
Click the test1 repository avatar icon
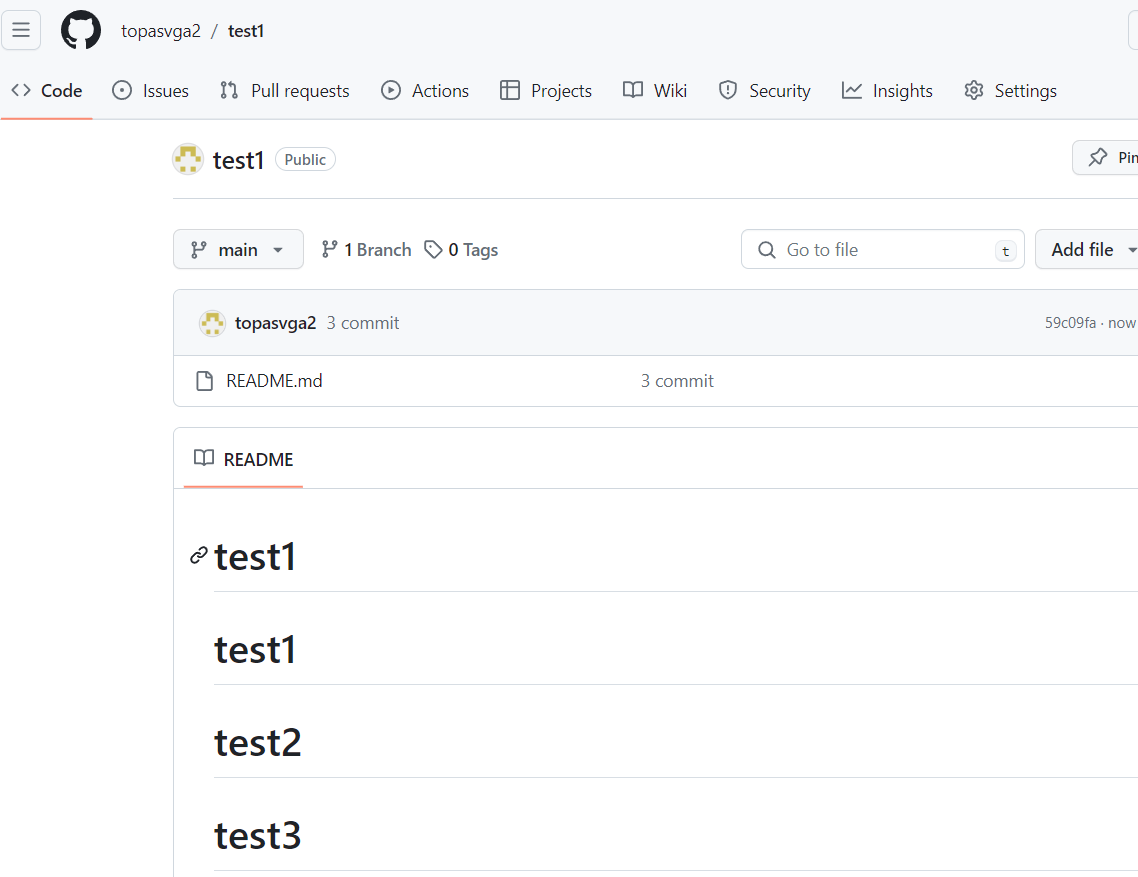(188, 159)
